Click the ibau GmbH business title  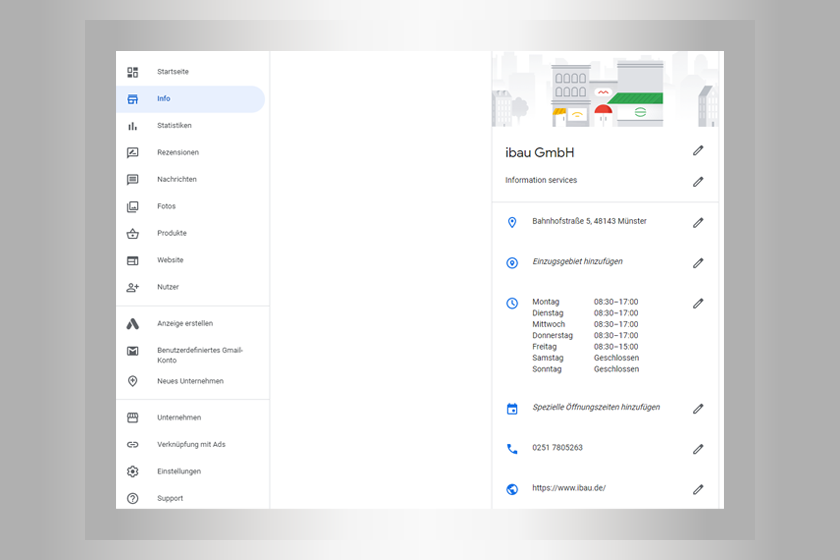539,153
